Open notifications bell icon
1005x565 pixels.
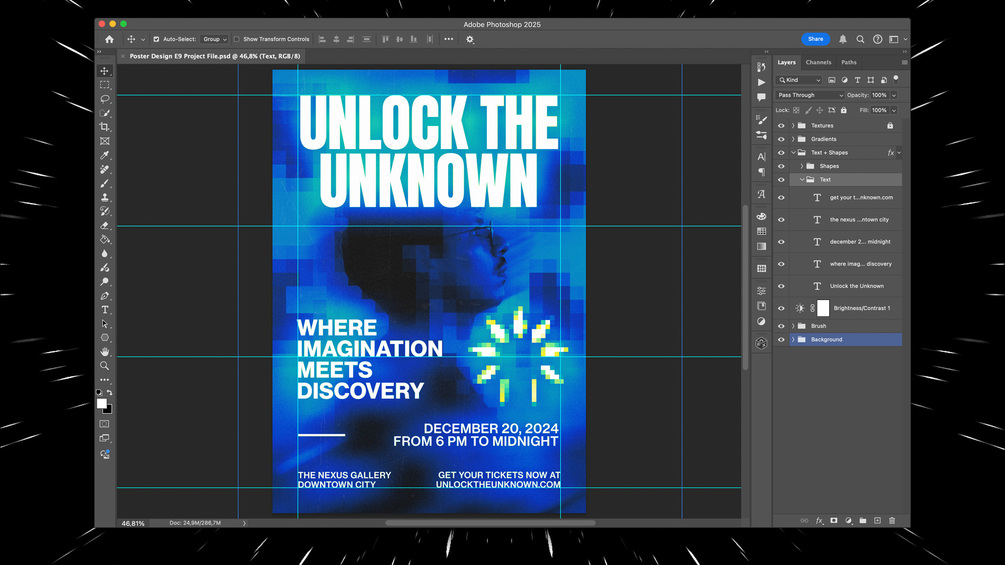843,39
